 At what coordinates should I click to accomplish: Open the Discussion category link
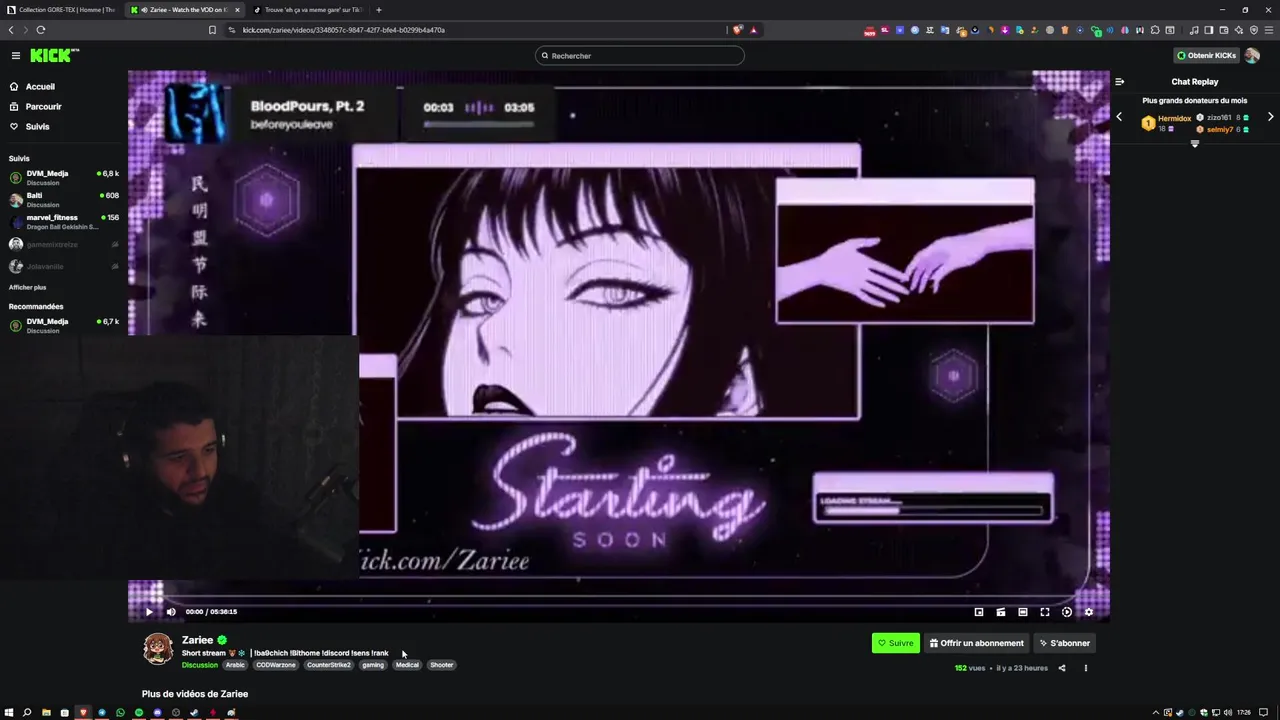[x=200, y=665]
